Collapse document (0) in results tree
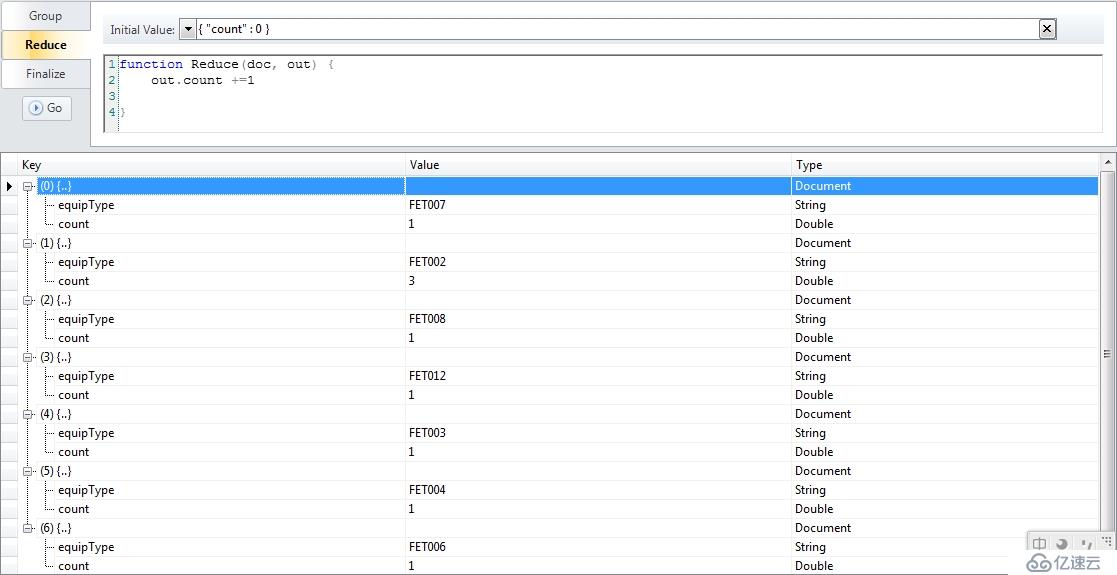 28,186
